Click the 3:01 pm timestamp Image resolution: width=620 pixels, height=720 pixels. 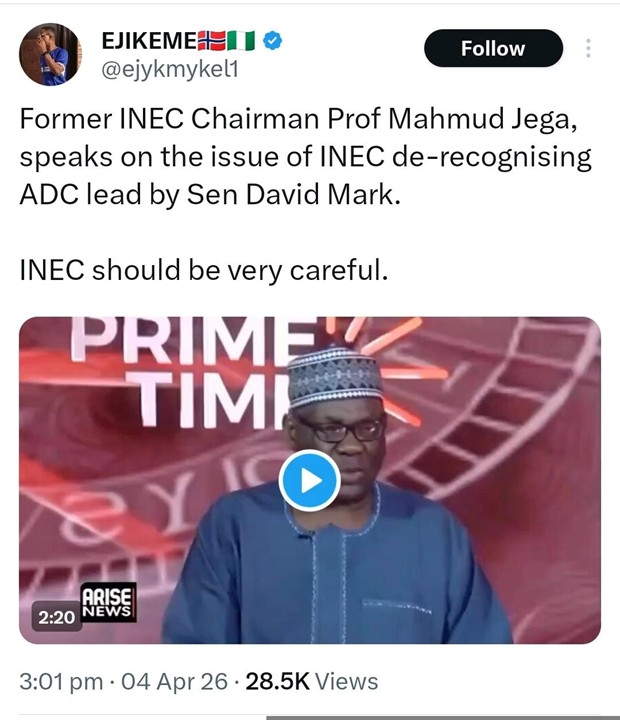(x=62, y=682)
